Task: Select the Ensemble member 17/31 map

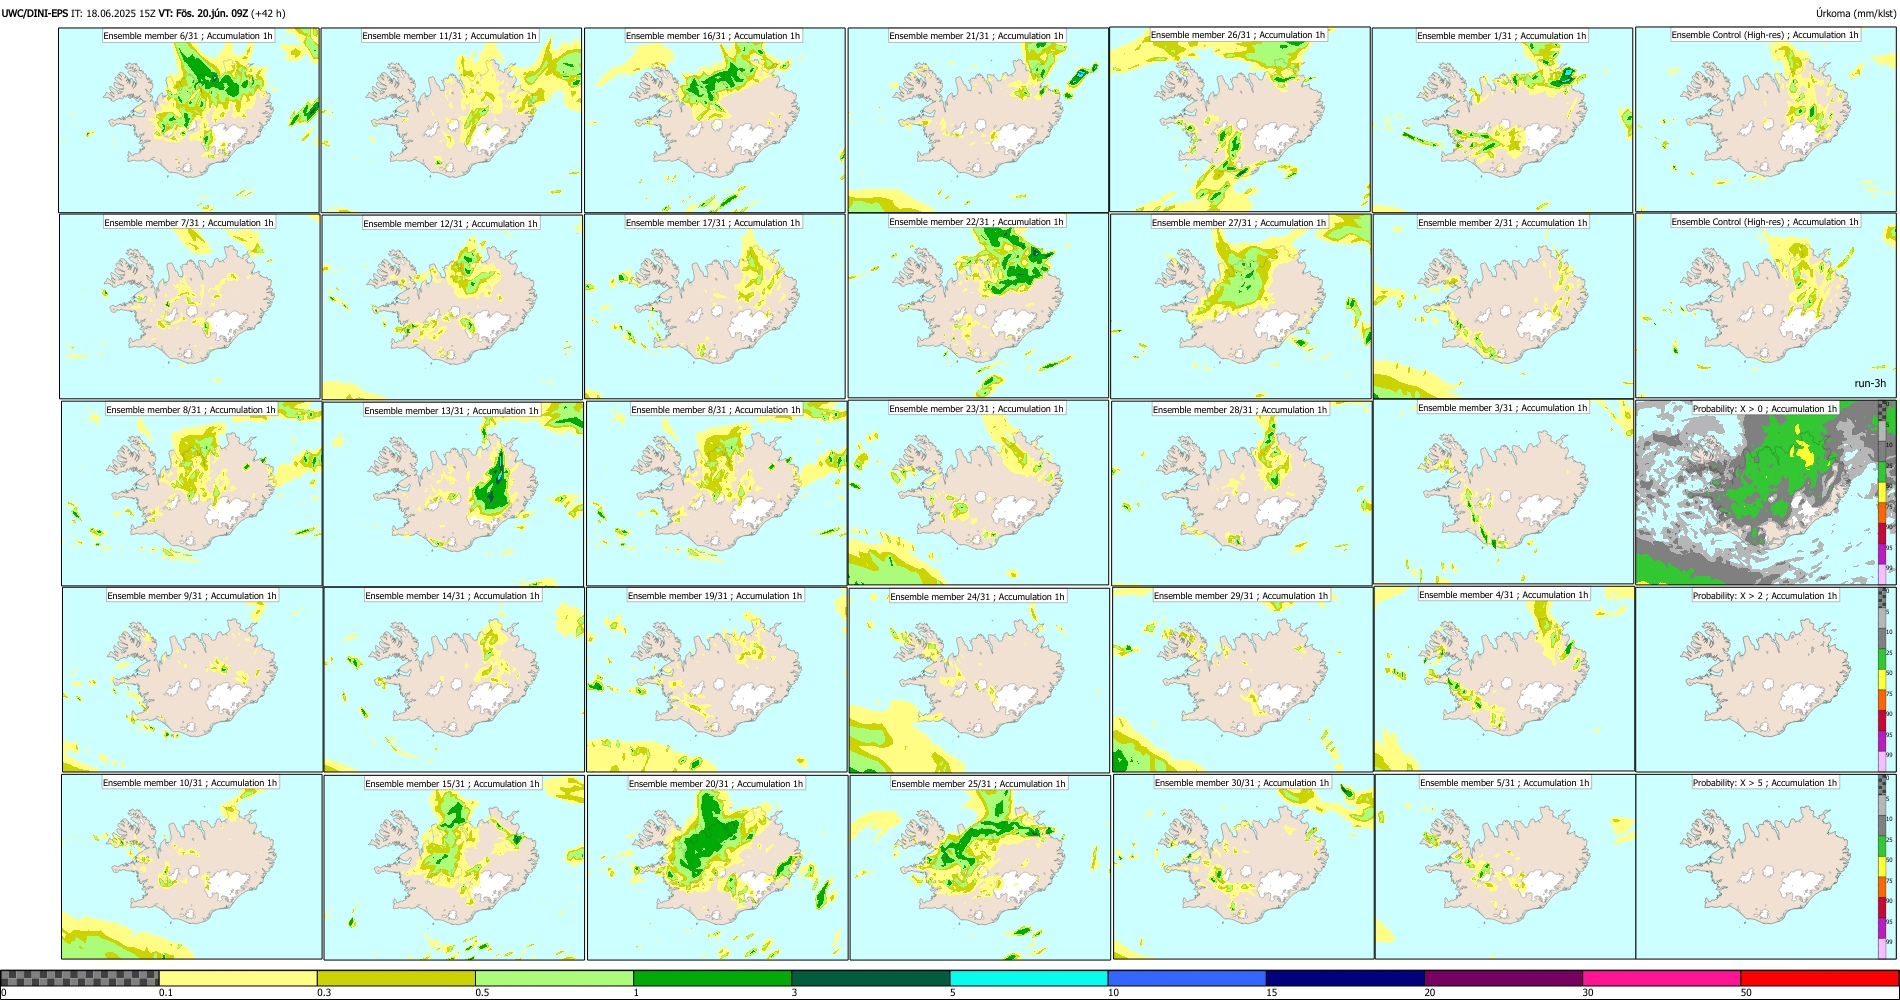Action: point(715,307)
